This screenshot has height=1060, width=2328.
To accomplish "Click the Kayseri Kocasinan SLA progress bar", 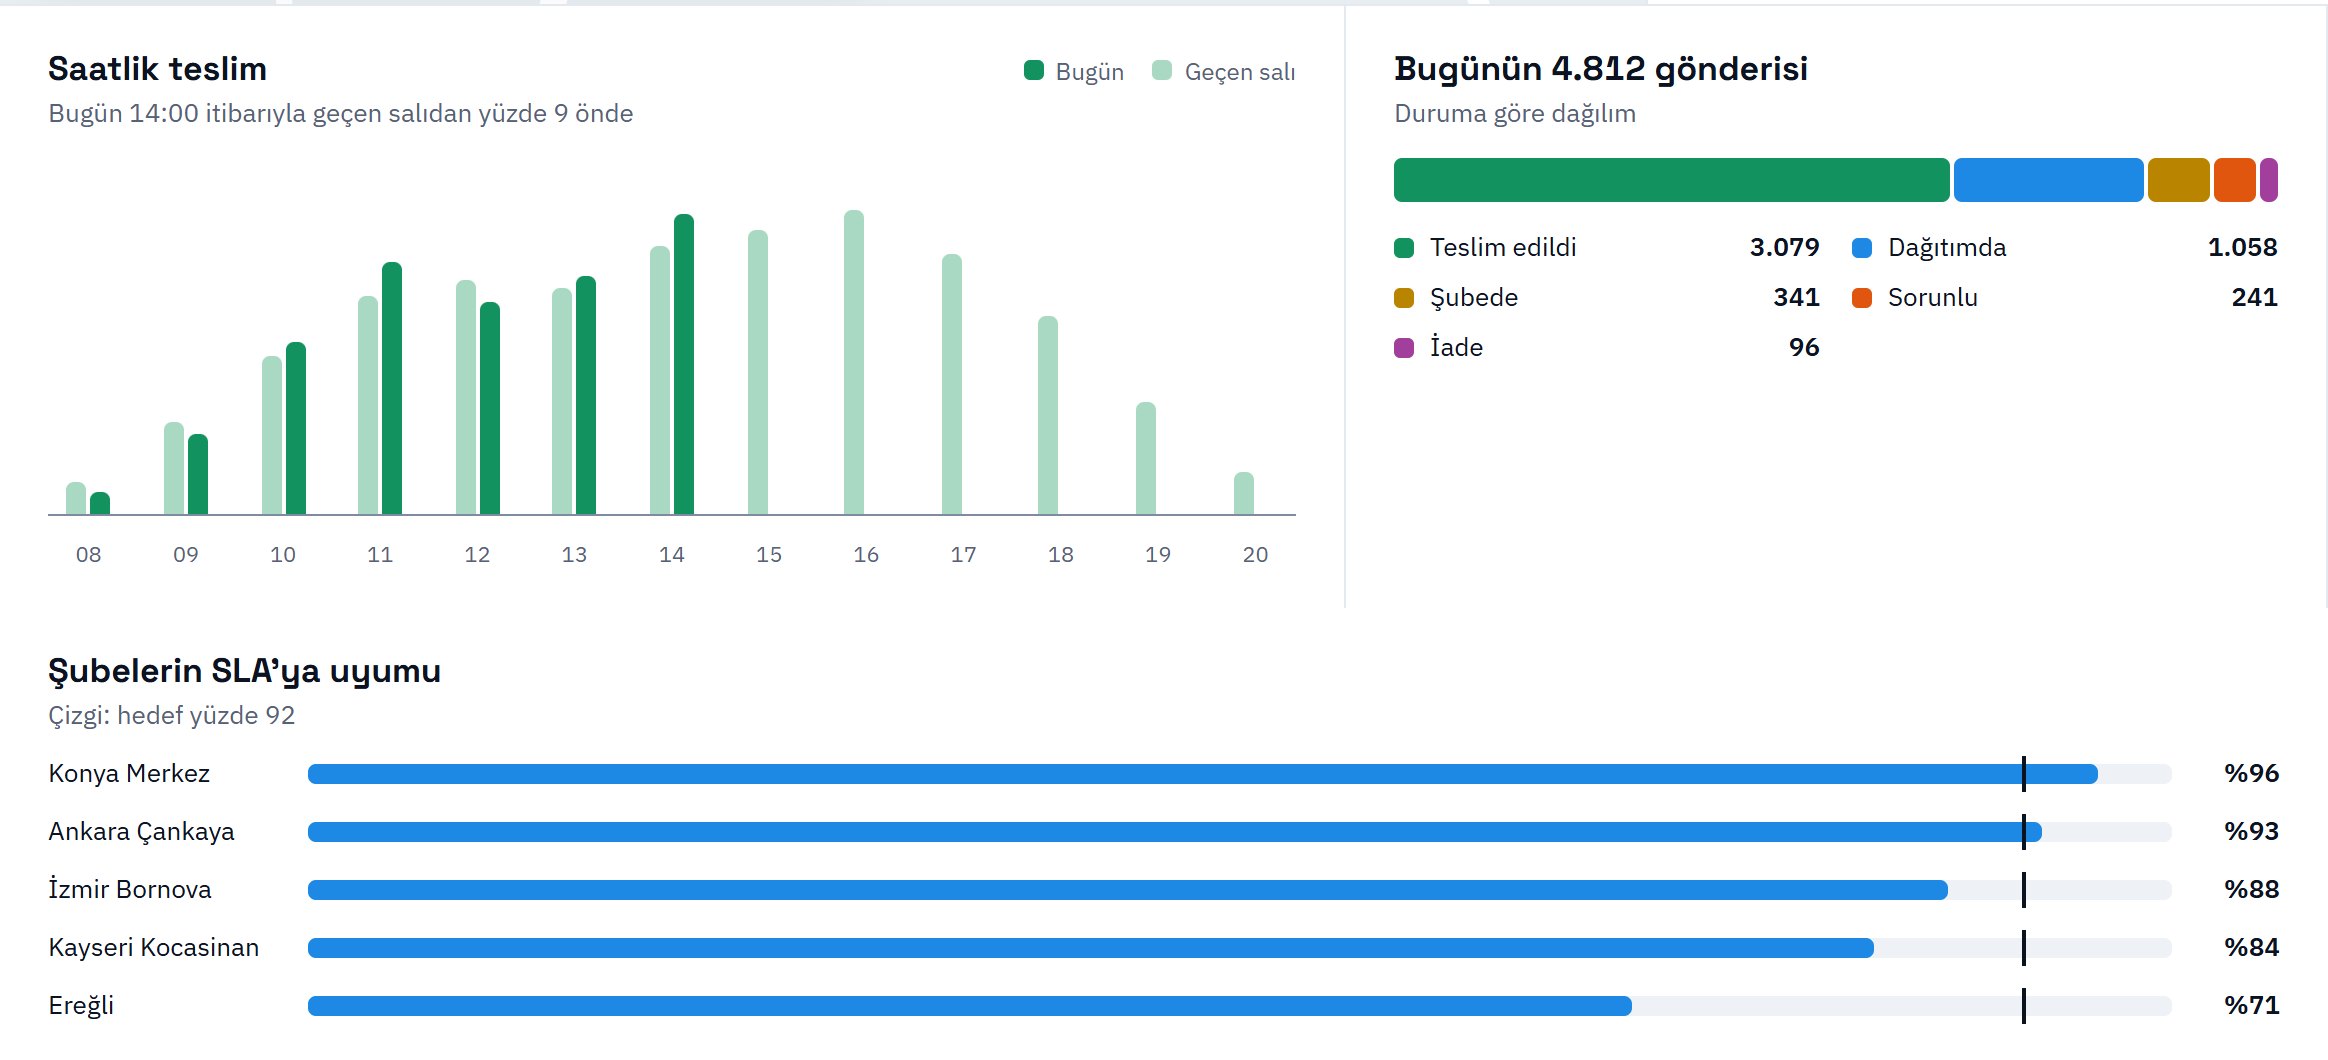I will point(1240,948).
